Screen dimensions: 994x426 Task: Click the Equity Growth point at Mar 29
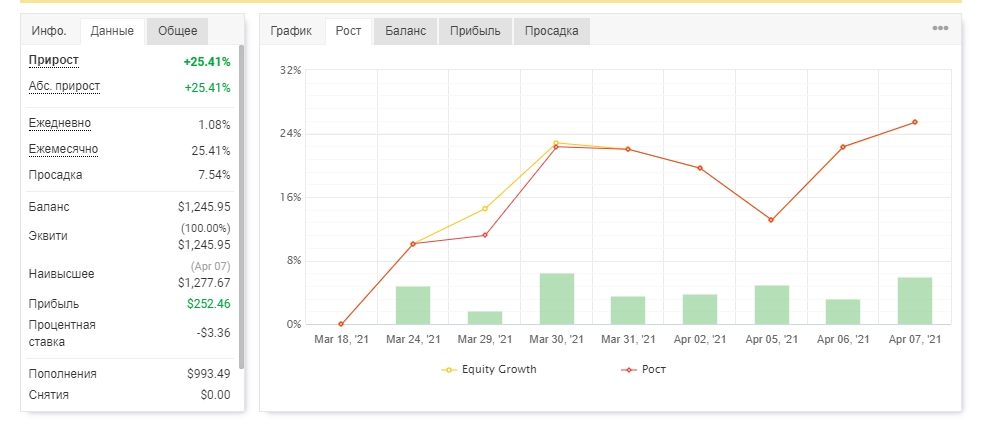(485, 209)
